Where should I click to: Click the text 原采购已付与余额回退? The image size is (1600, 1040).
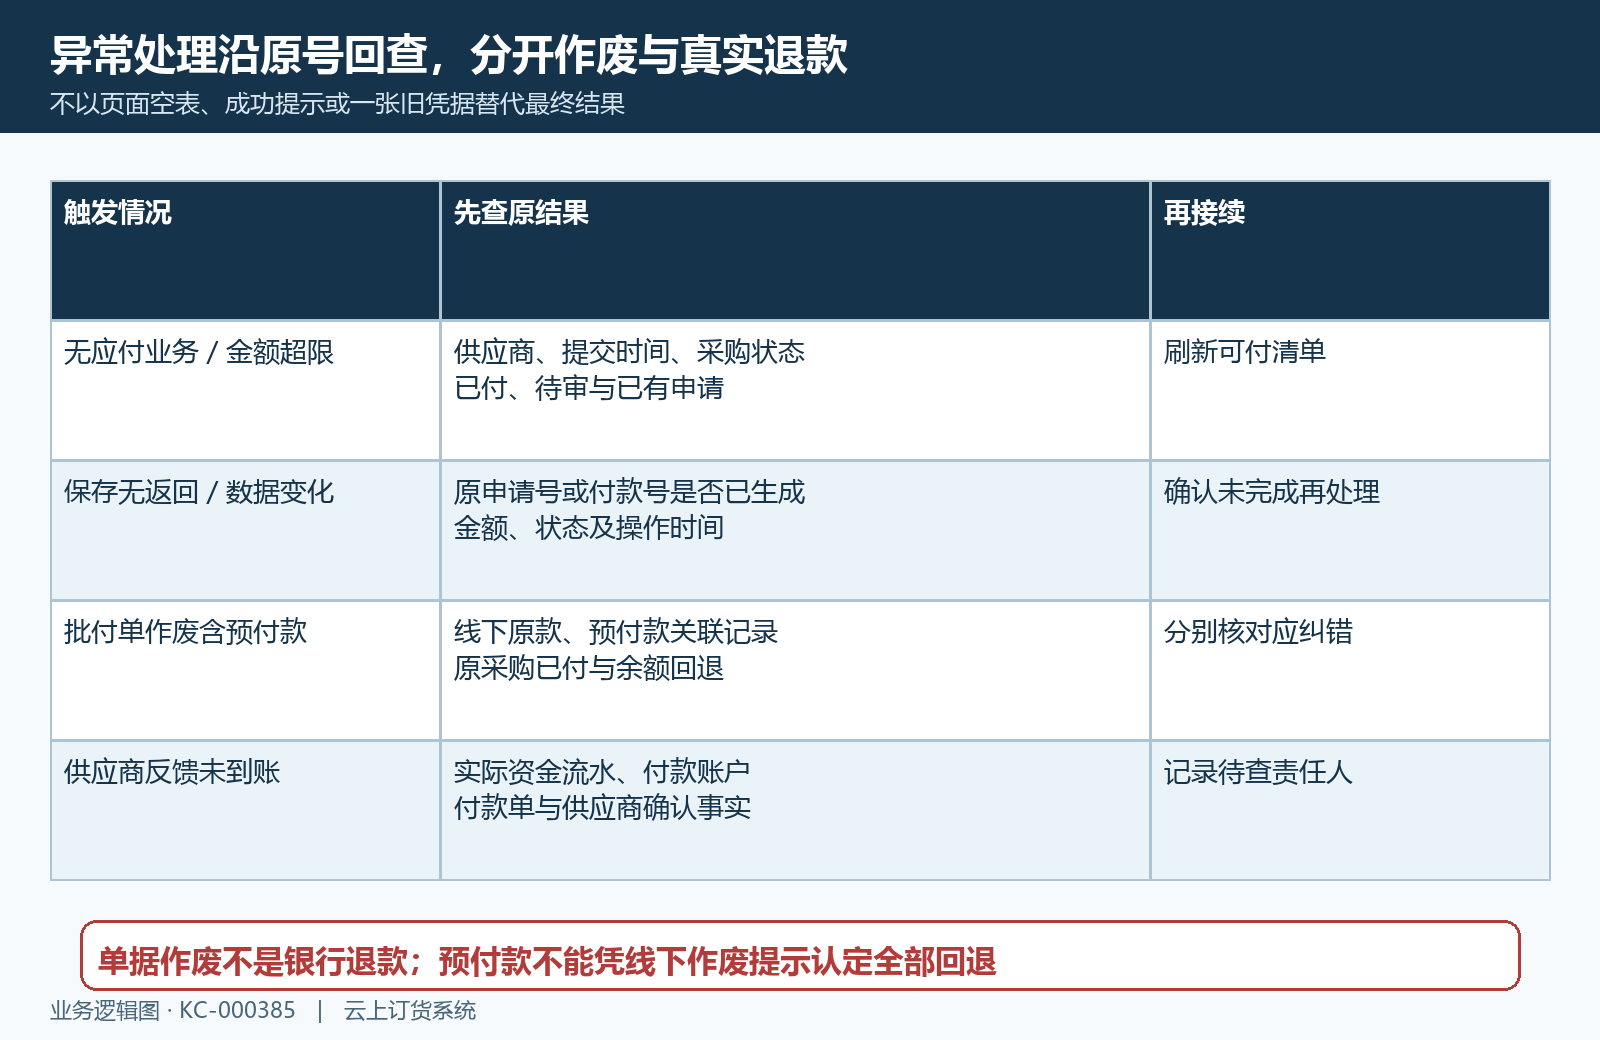point(589,668)
